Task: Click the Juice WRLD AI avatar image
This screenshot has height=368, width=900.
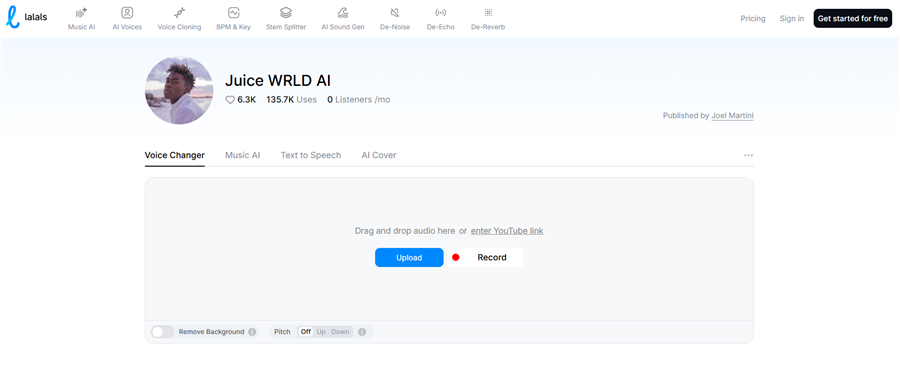Action: [179, 90]
